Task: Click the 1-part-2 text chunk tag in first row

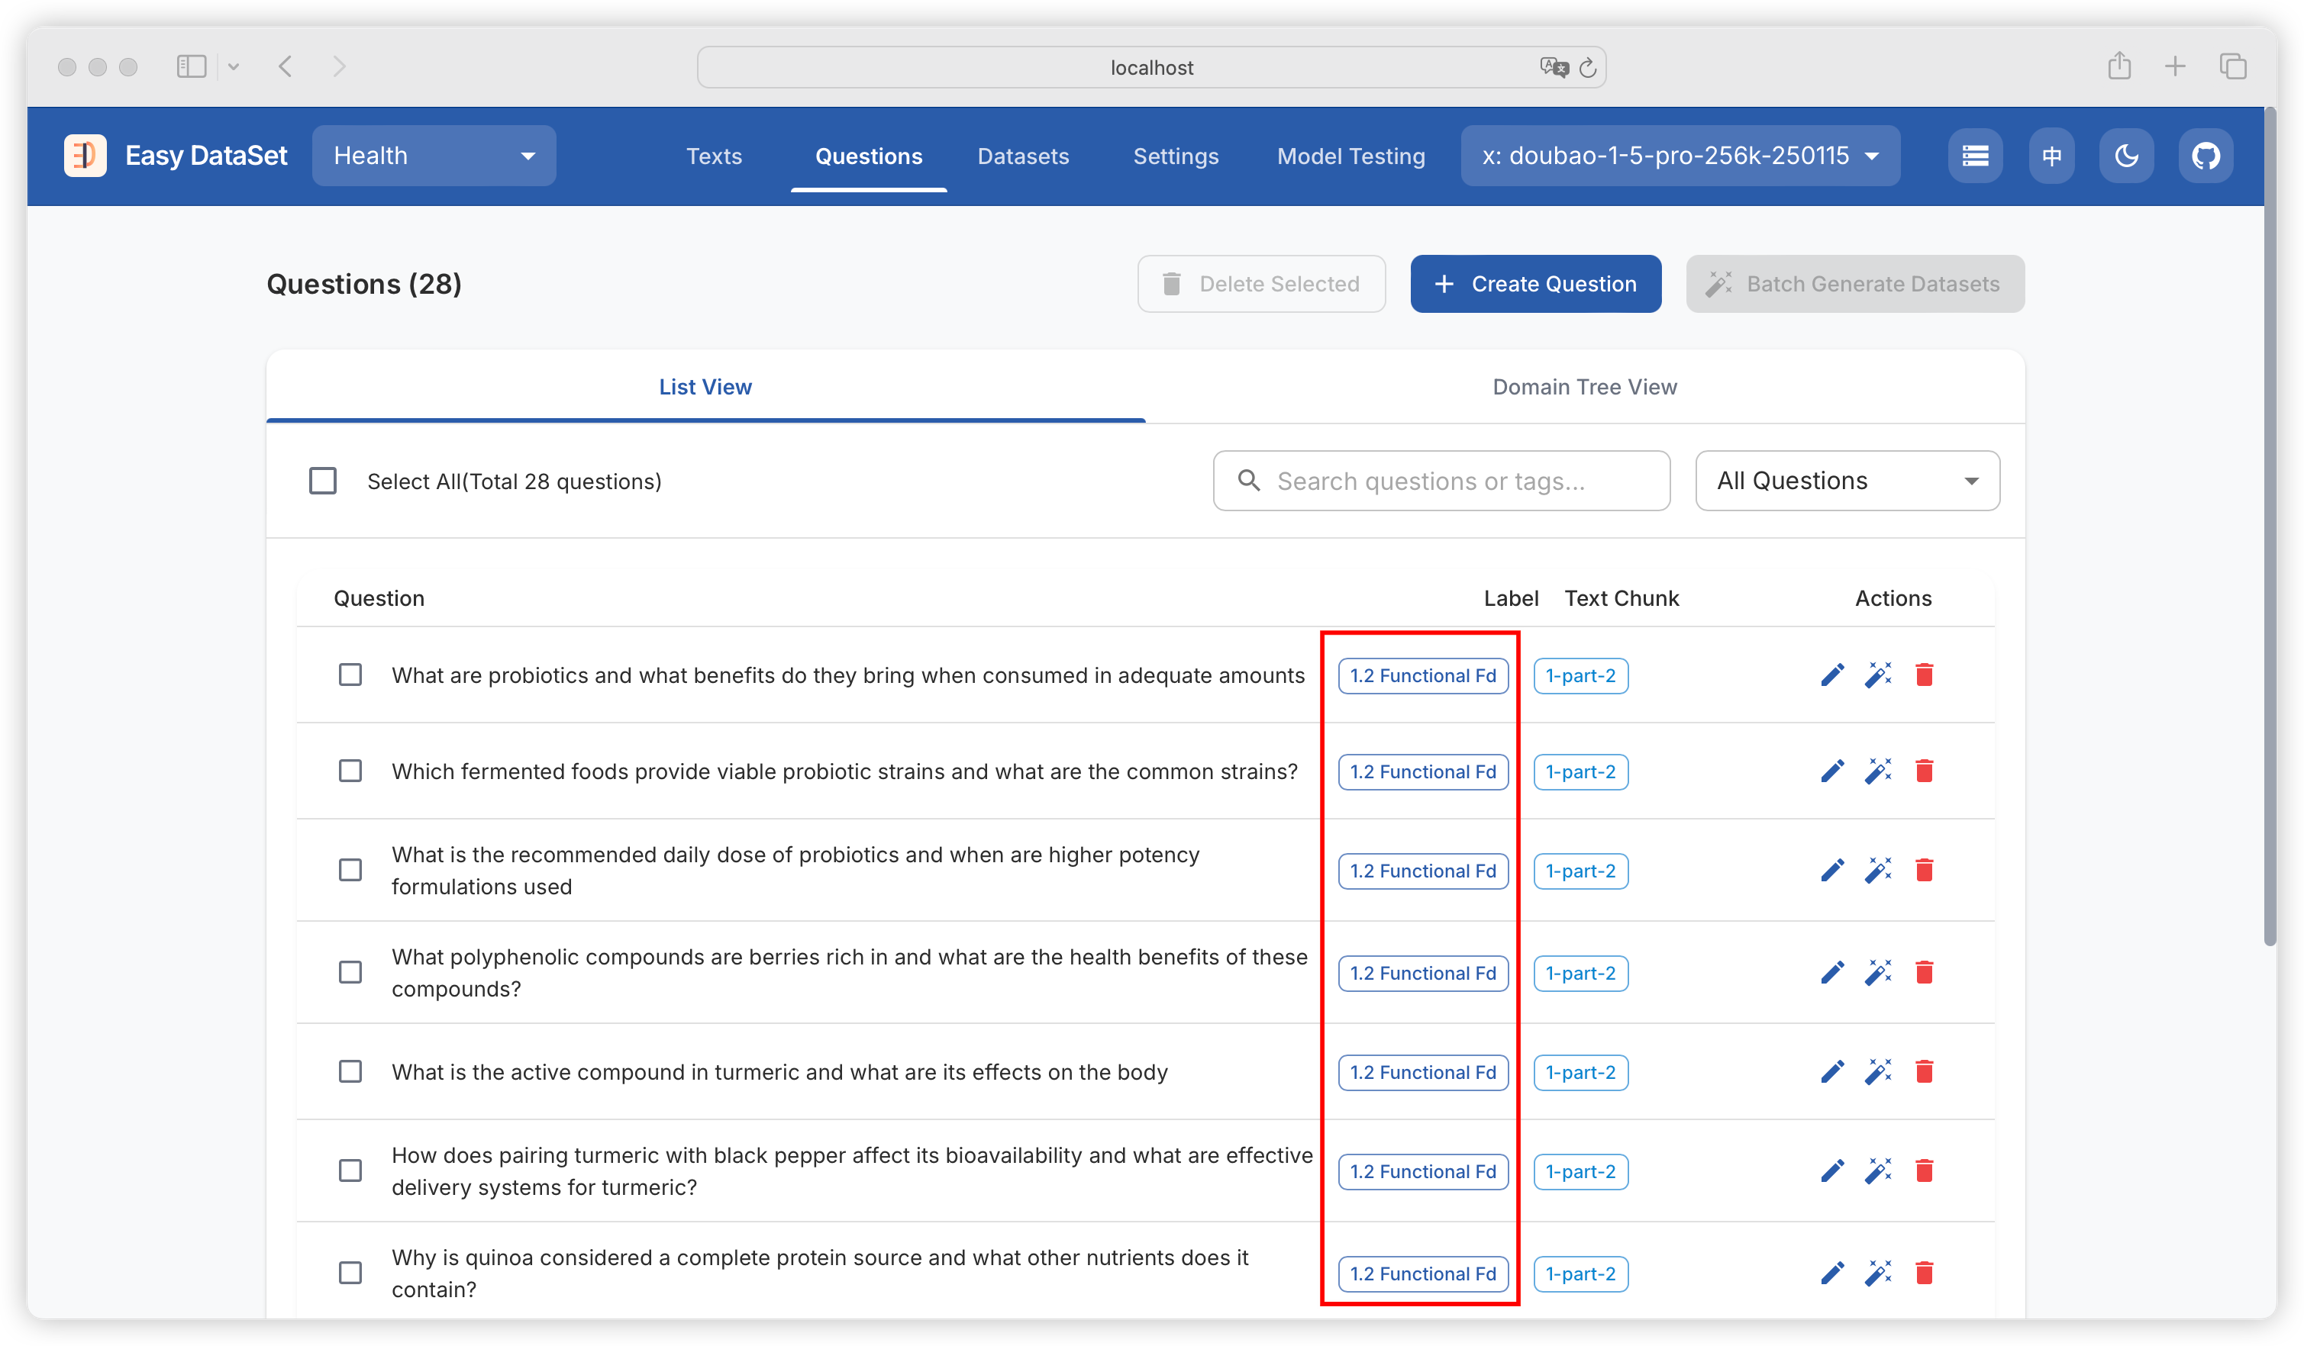Action: point(1580,676)
